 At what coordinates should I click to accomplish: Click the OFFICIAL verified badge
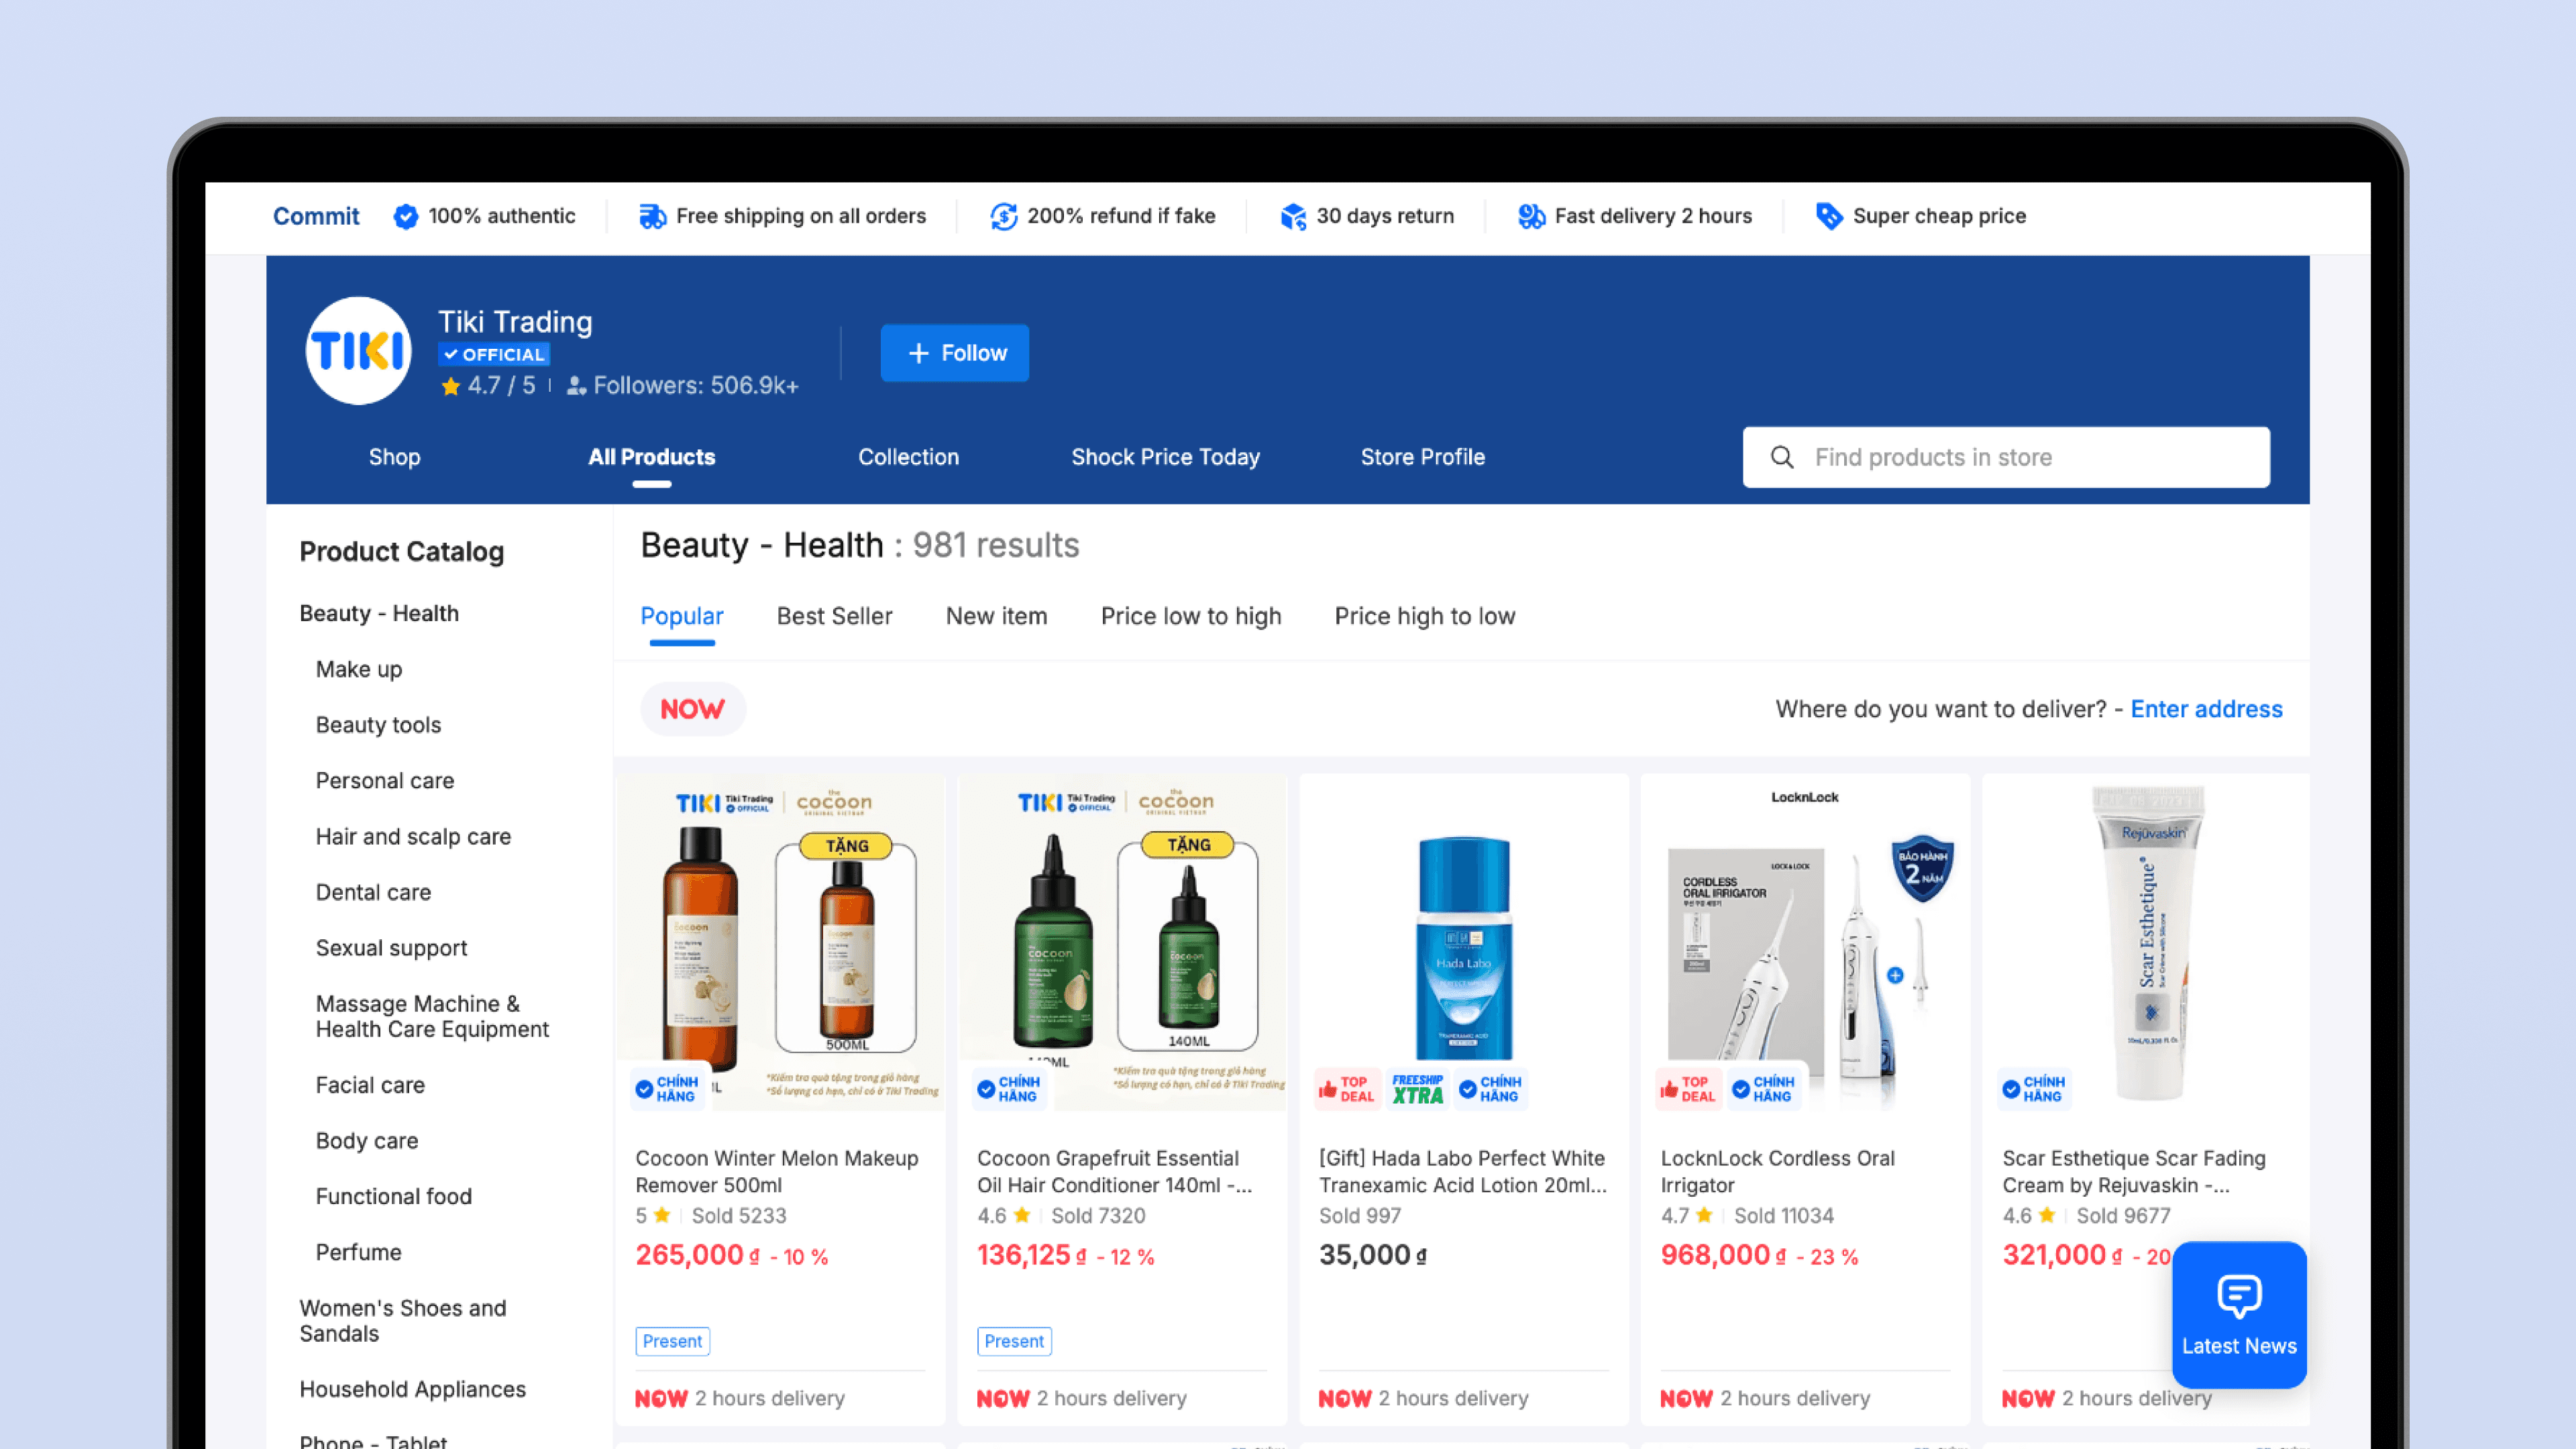[494, 354]
